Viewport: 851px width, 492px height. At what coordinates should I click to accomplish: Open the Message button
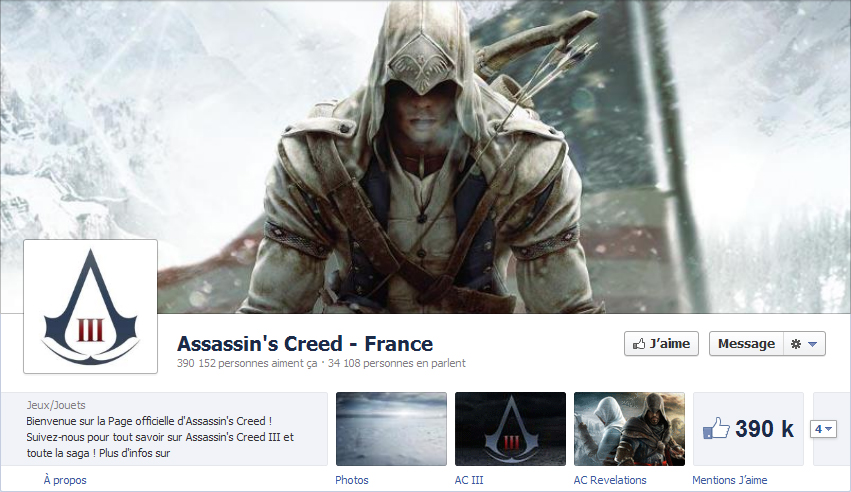(x=746, y=344)
